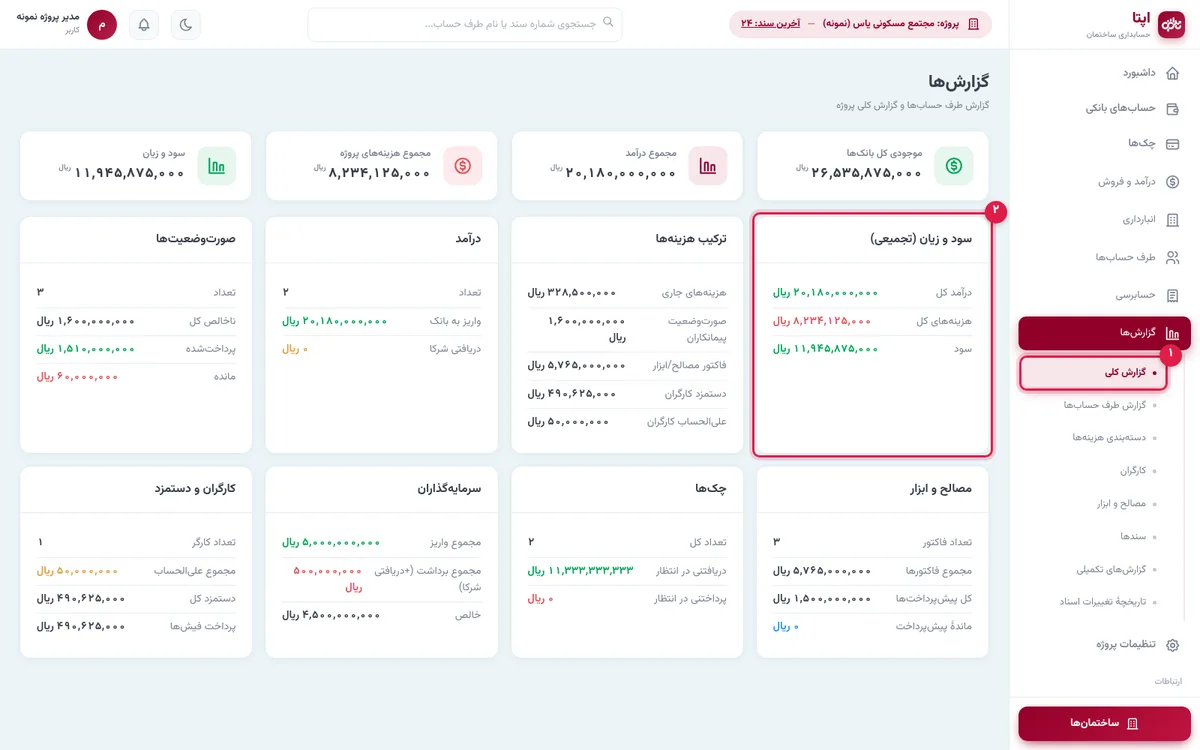The image size is (1200, 750).
Task: Open the تنظیمات پروژه sidebar menu
Action: point(1105,645)
